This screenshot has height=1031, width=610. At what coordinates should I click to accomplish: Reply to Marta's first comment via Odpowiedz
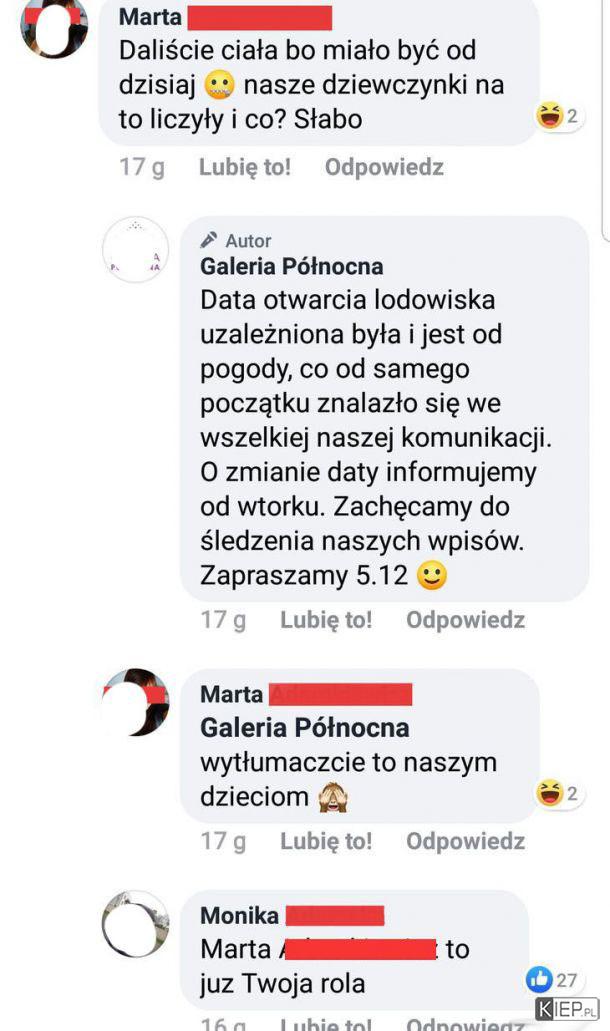point(384,167)
